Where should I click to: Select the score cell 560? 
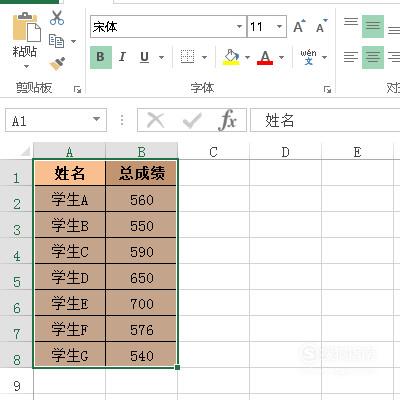142,199
